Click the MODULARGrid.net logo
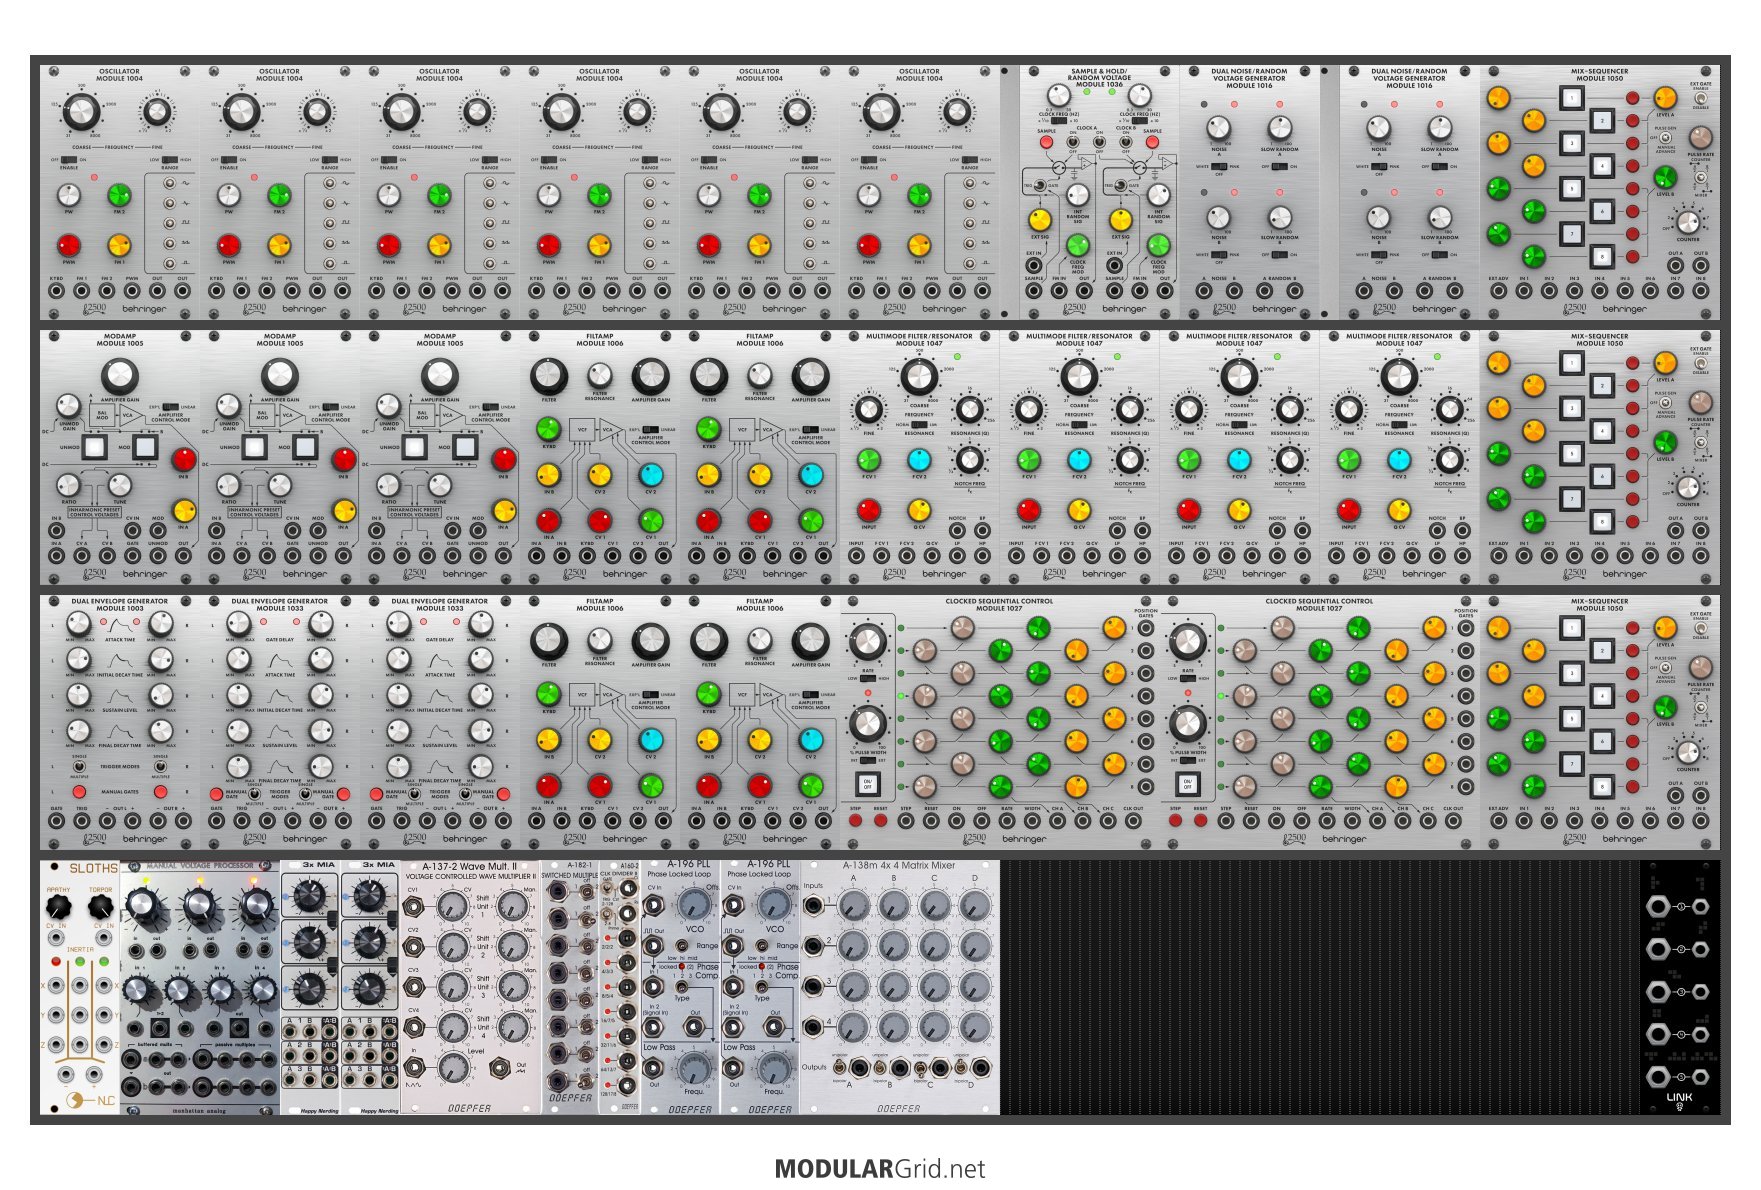 click(x=880, y=1169)
